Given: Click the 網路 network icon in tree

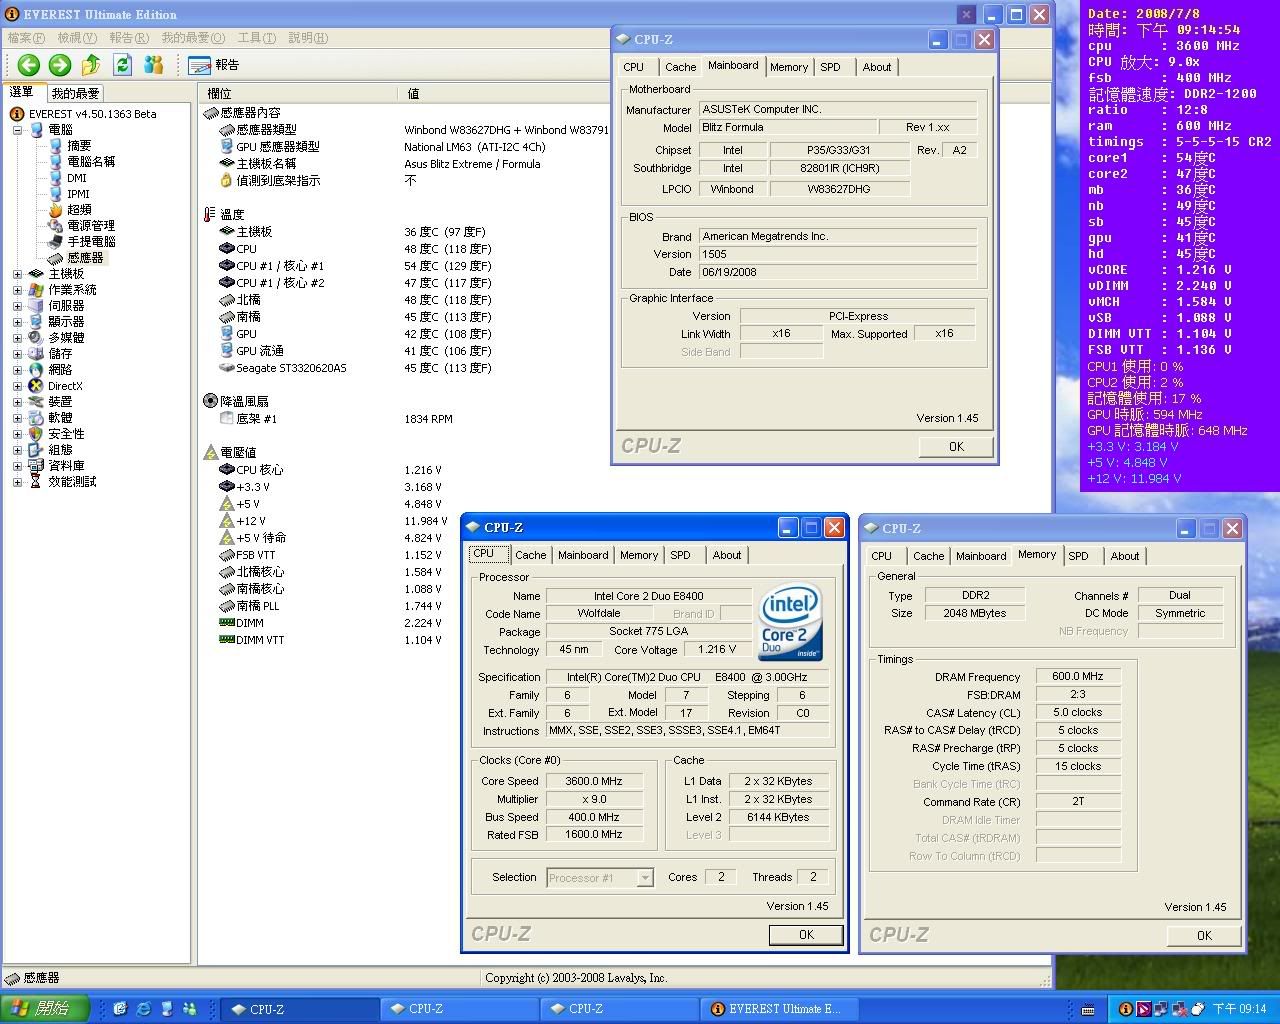Looking at the screenshot, I should click(36, 370).
